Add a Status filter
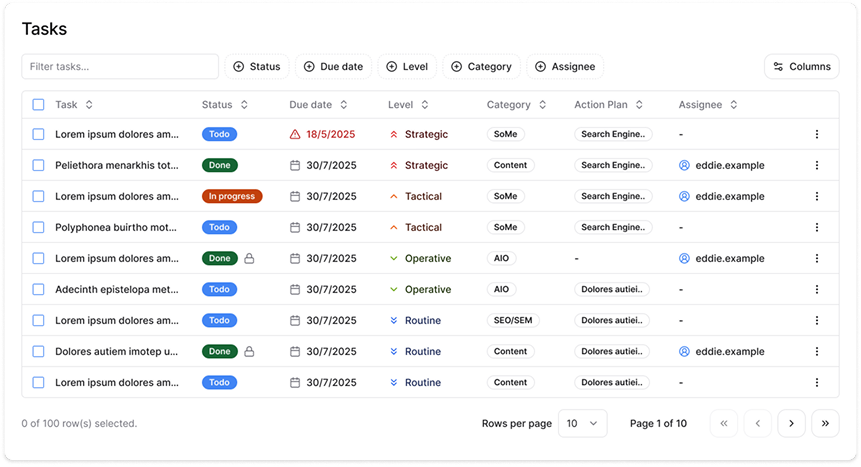The image size is (861, 467). pos(257,67)
